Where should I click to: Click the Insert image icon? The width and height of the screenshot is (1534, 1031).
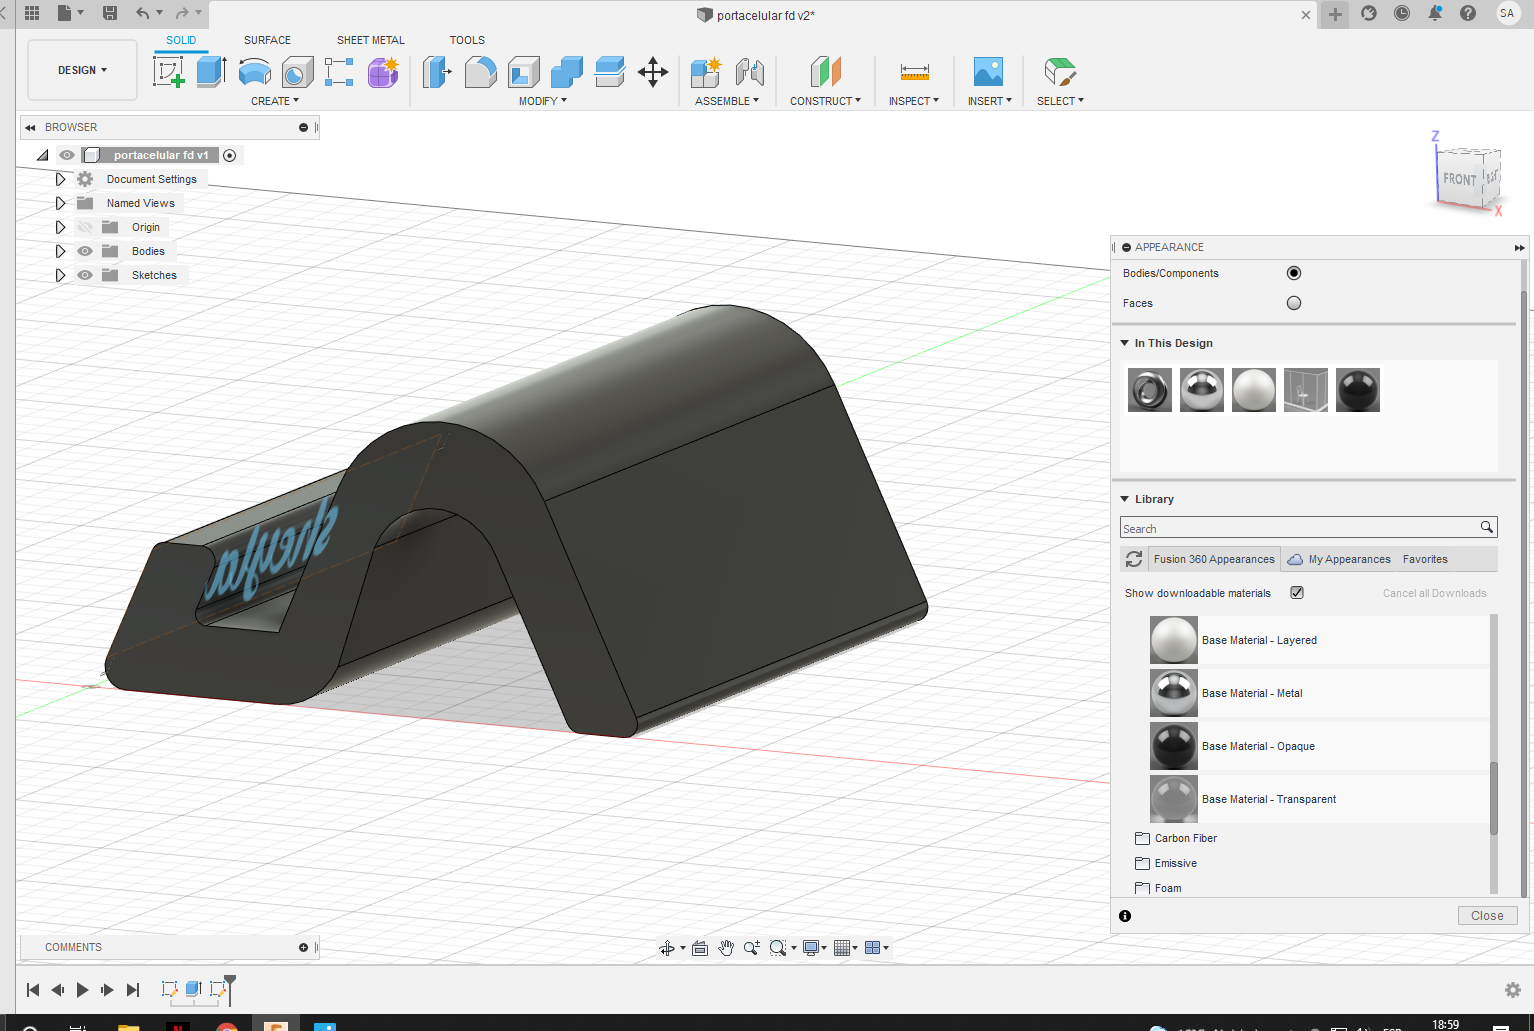988,72
